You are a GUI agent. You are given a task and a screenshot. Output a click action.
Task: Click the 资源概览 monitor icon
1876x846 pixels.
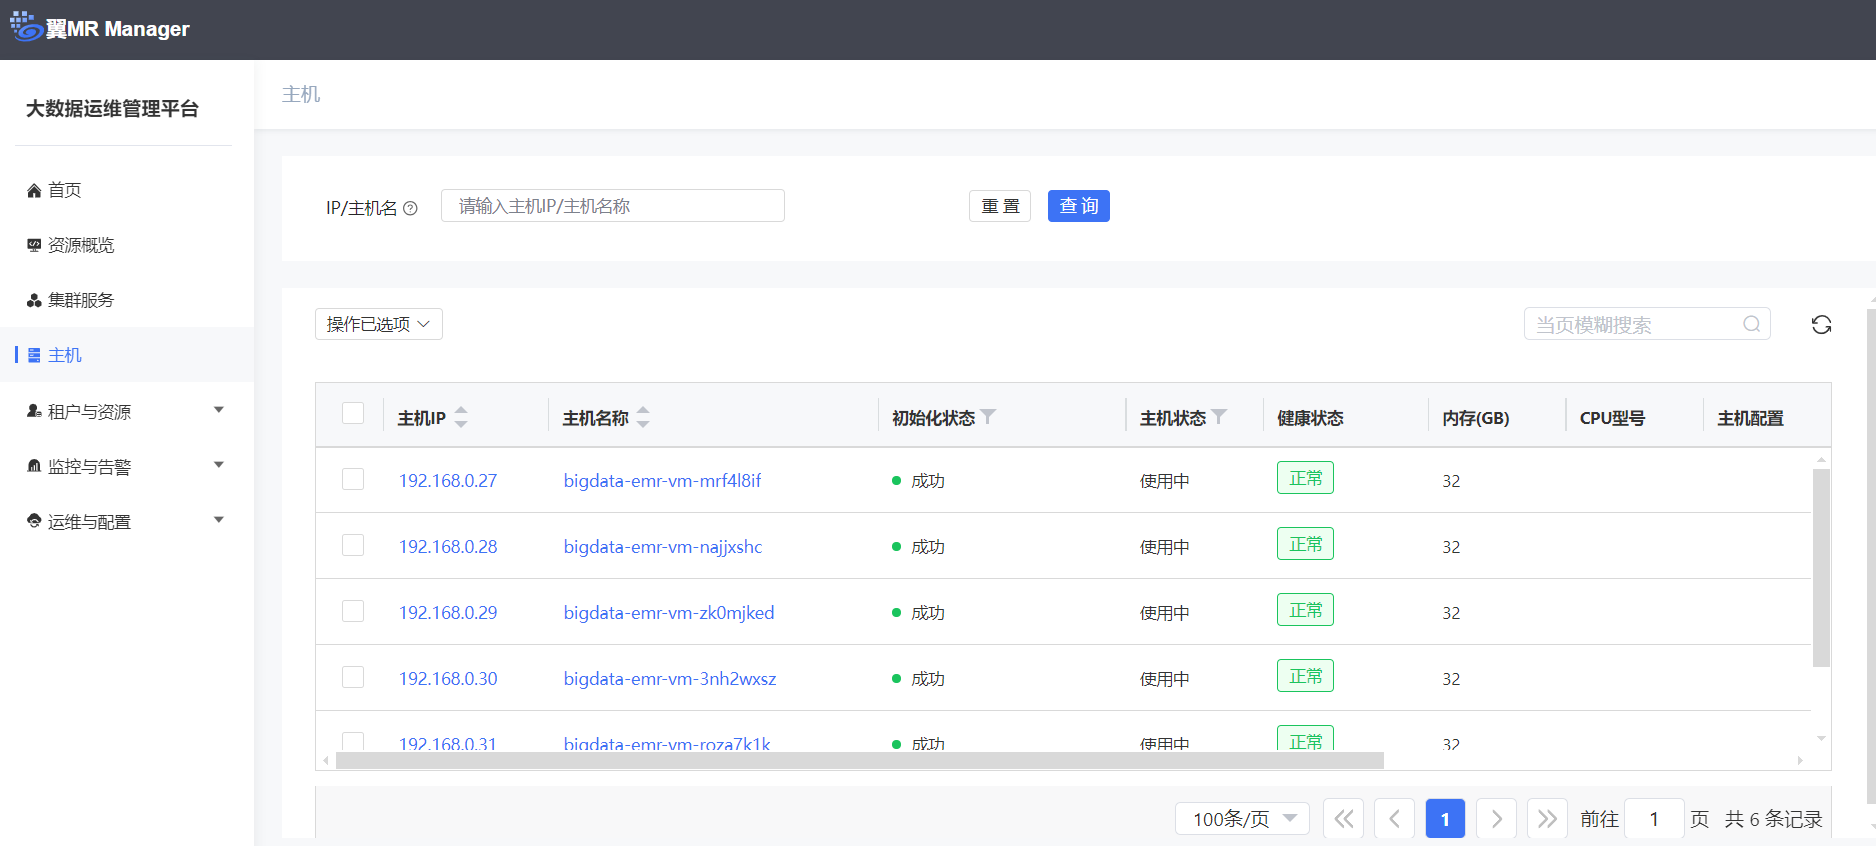[x=34, y=245]
